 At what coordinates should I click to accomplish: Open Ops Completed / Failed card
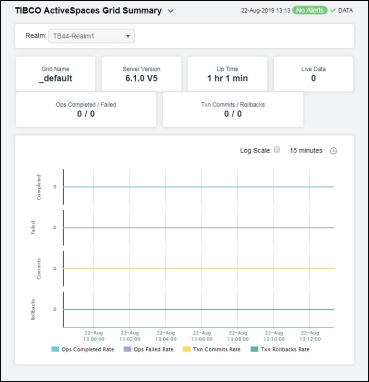tap(86, 110)
